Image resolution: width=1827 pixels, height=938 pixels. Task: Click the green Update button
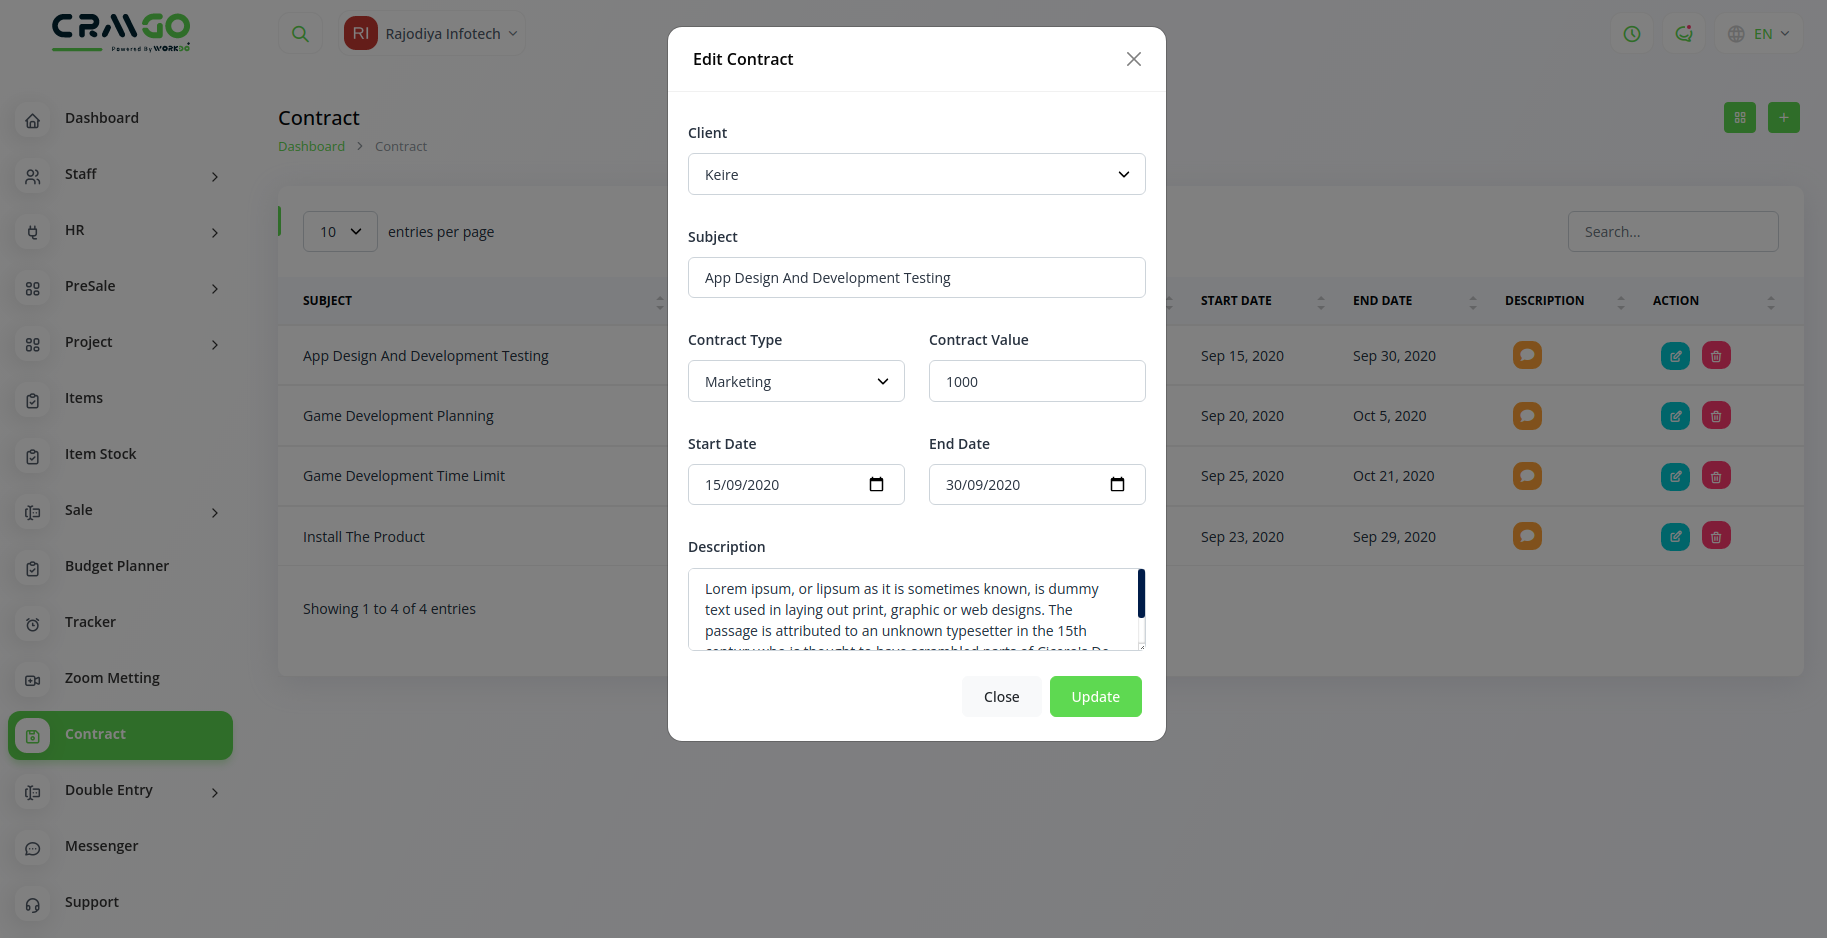tap(1095, 697)
